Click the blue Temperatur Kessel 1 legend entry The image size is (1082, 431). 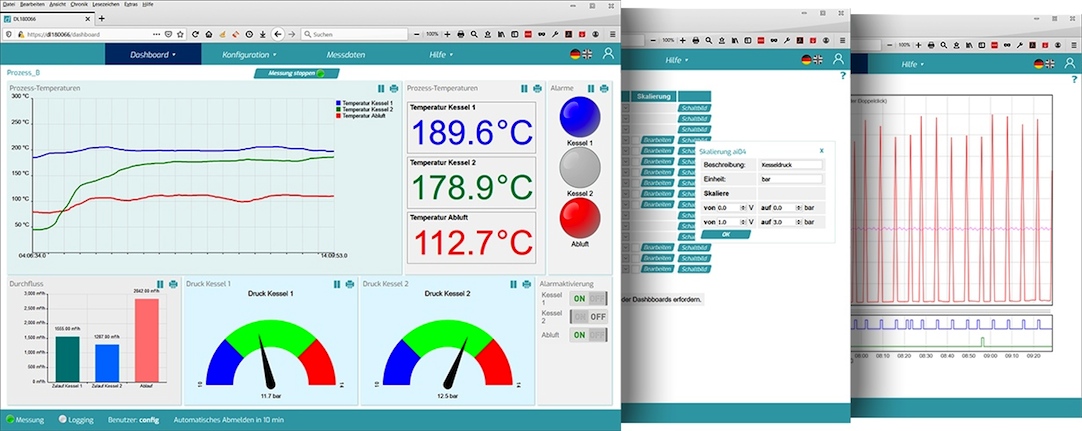pos(364,103)
